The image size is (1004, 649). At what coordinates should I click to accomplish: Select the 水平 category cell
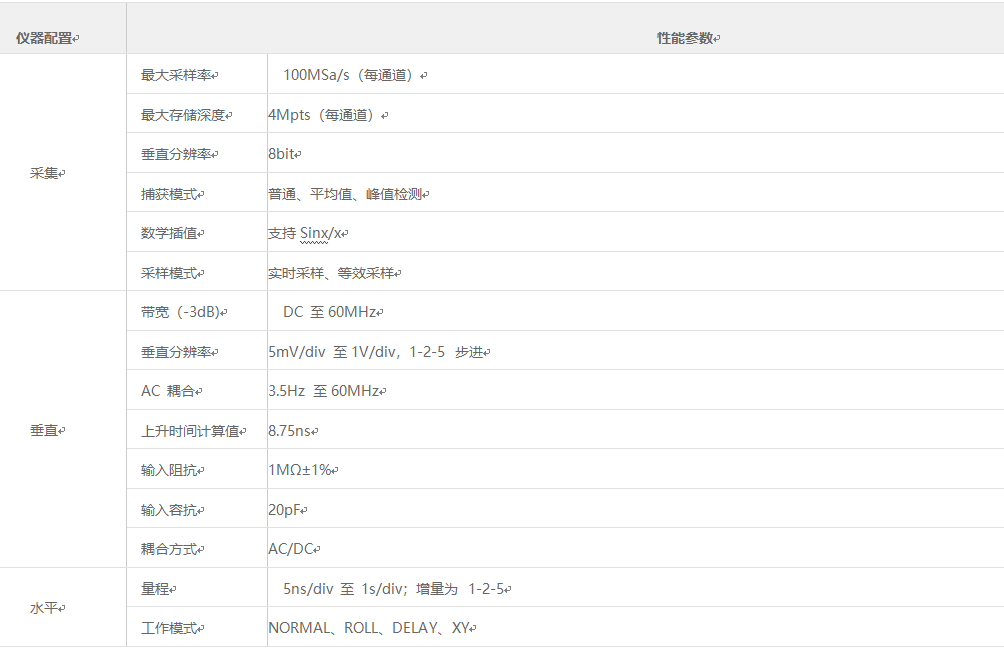tap(46, 608)
